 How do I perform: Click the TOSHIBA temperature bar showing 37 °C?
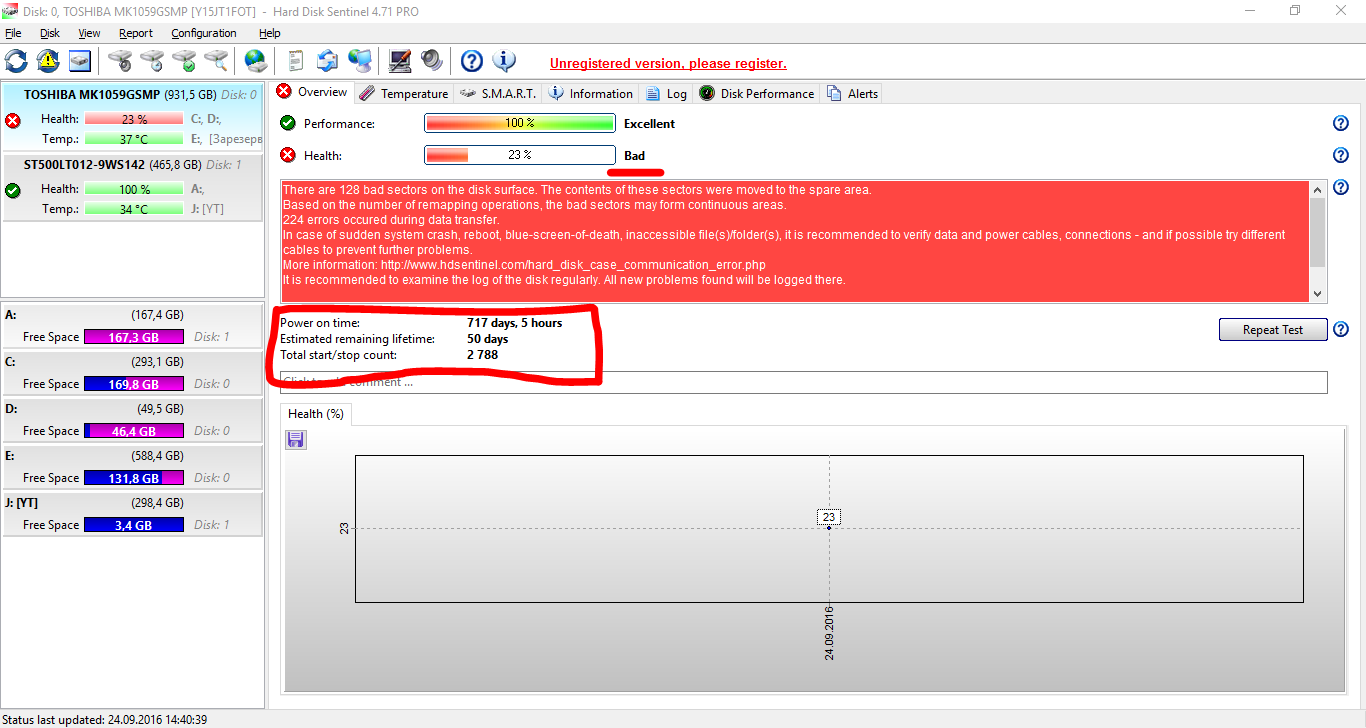pyautogui.click(x=135, y=140)
